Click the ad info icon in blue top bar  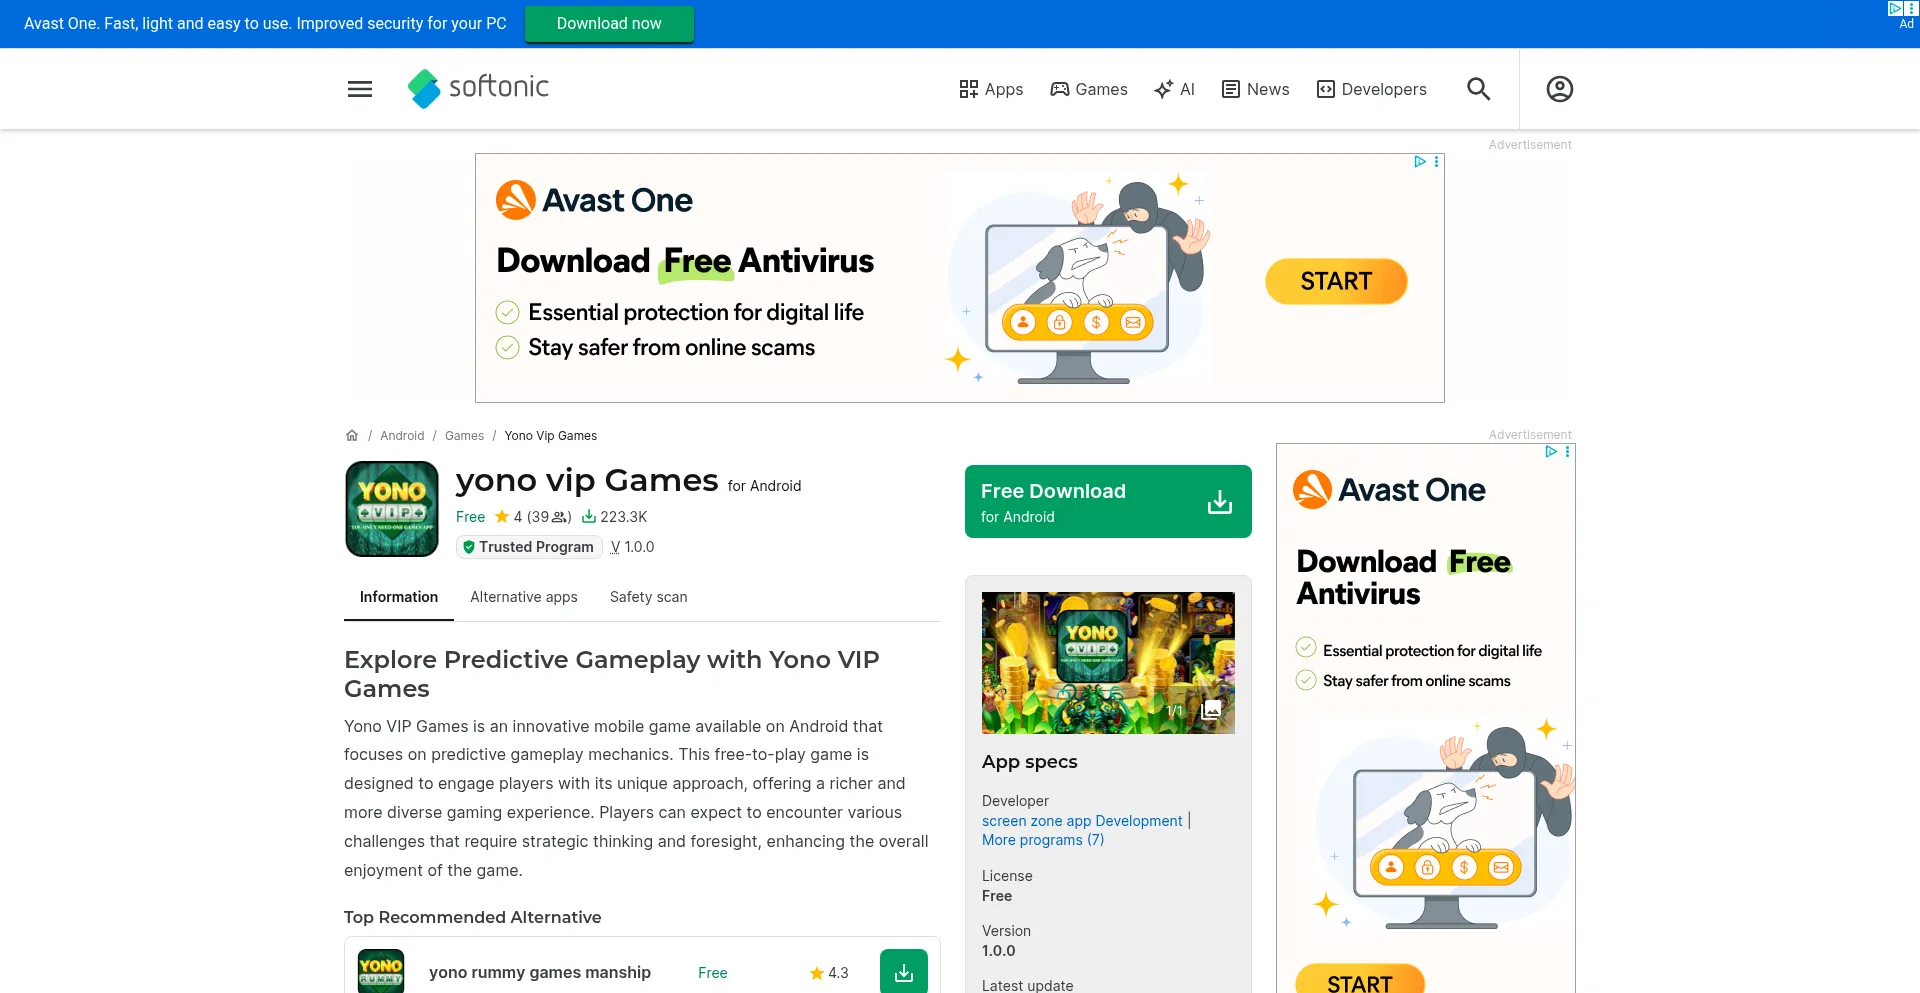1895,8
